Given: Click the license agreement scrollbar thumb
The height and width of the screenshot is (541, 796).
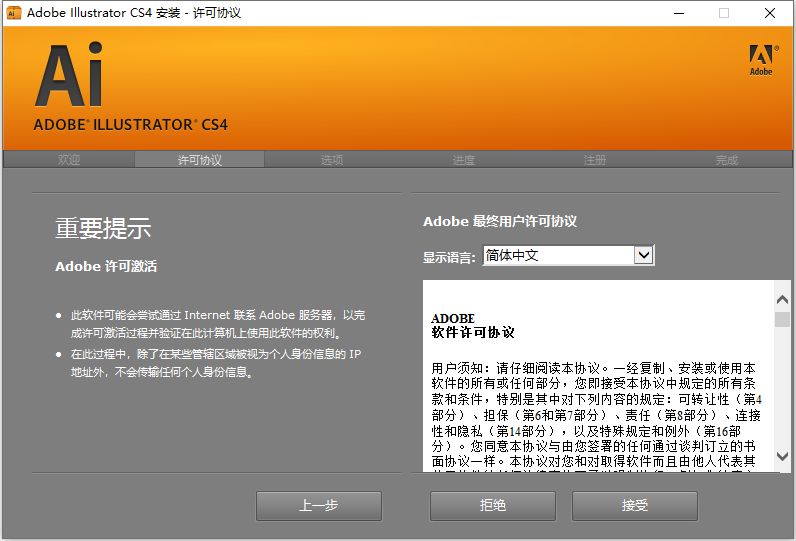Looking at the screenshot, I should [782, 319].
